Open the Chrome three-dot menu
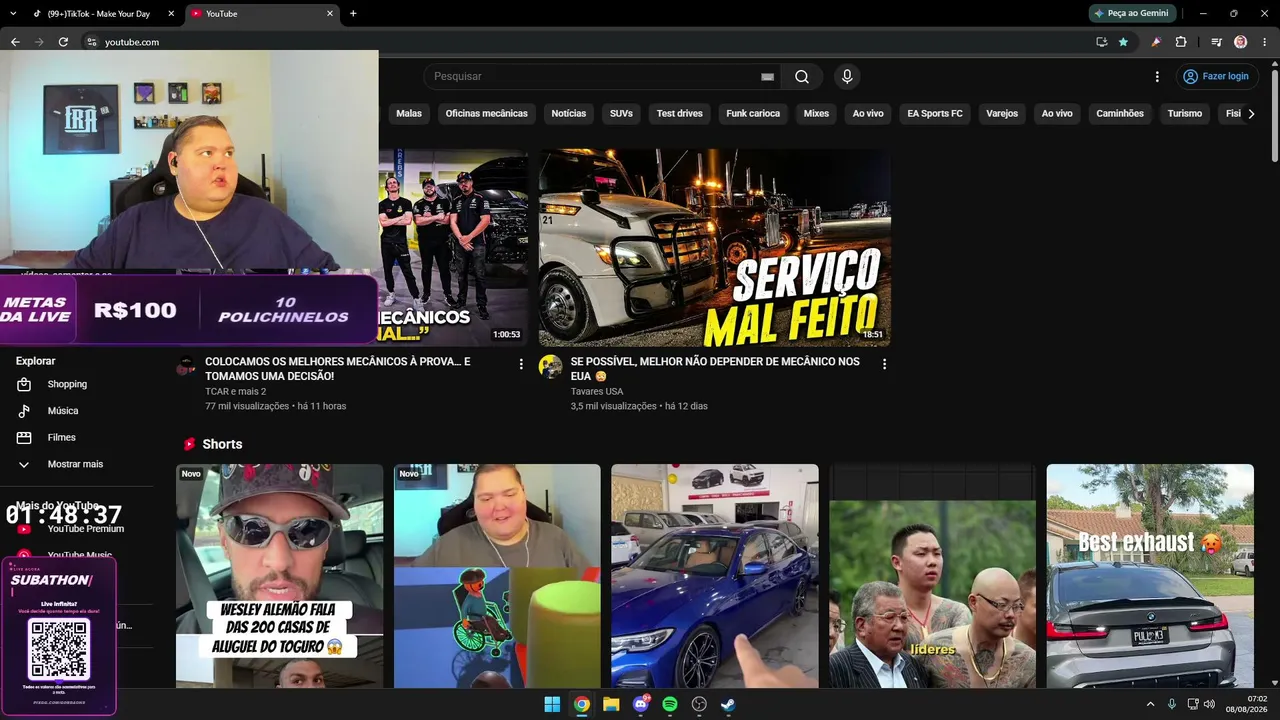 tap(1264, 42)
